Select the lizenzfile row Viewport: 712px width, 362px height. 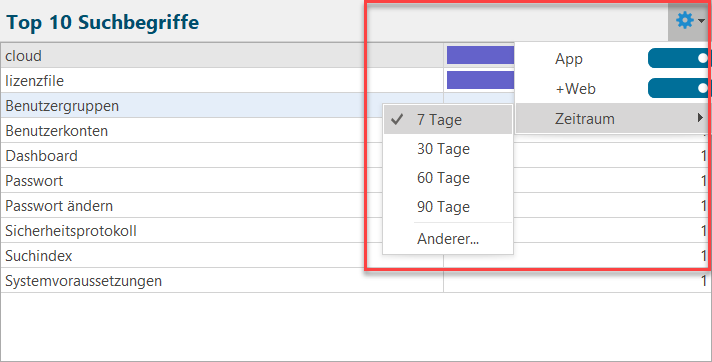pos(222,80)
